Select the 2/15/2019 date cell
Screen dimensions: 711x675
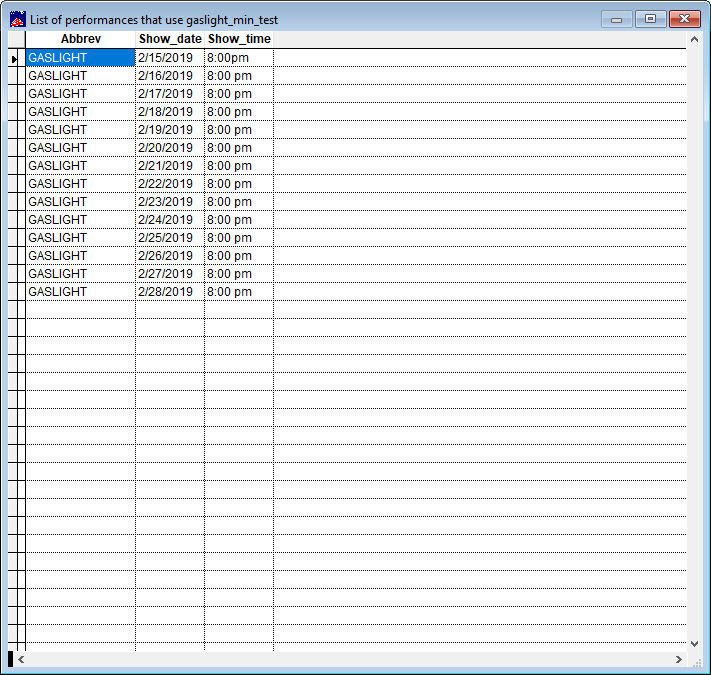click(x=170, y=58)
